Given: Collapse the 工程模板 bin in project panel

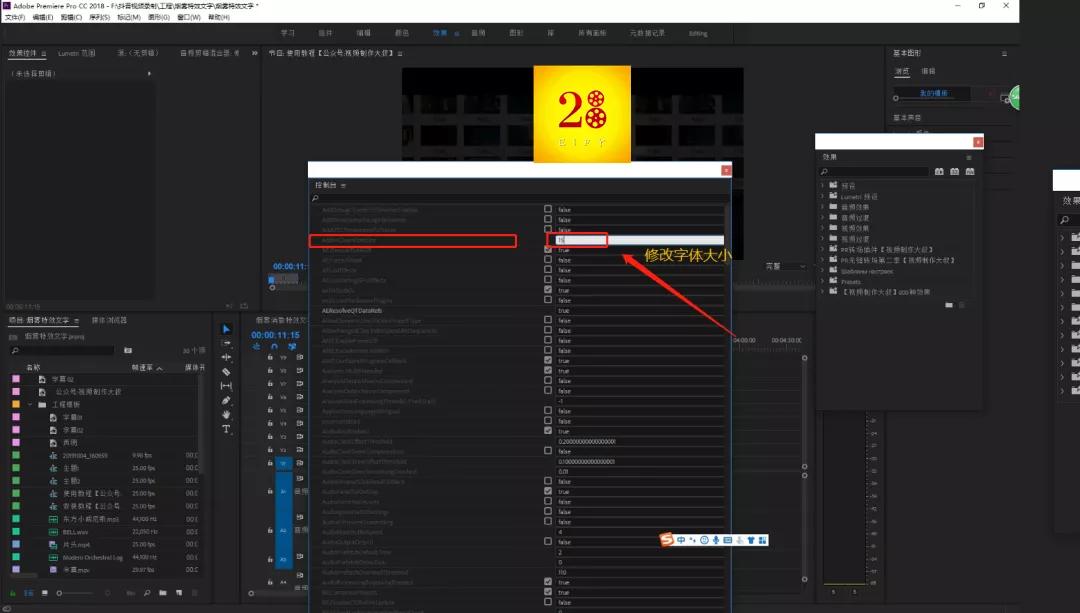Looking at the screenshot, I should (x=30, y=404).
